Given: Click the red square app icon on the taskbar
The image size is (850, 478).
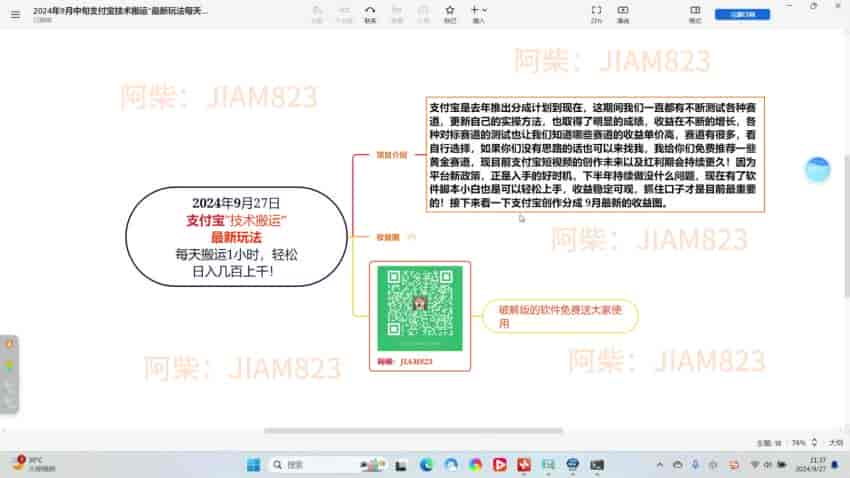Looking at the screenshot, I should 524,465.
